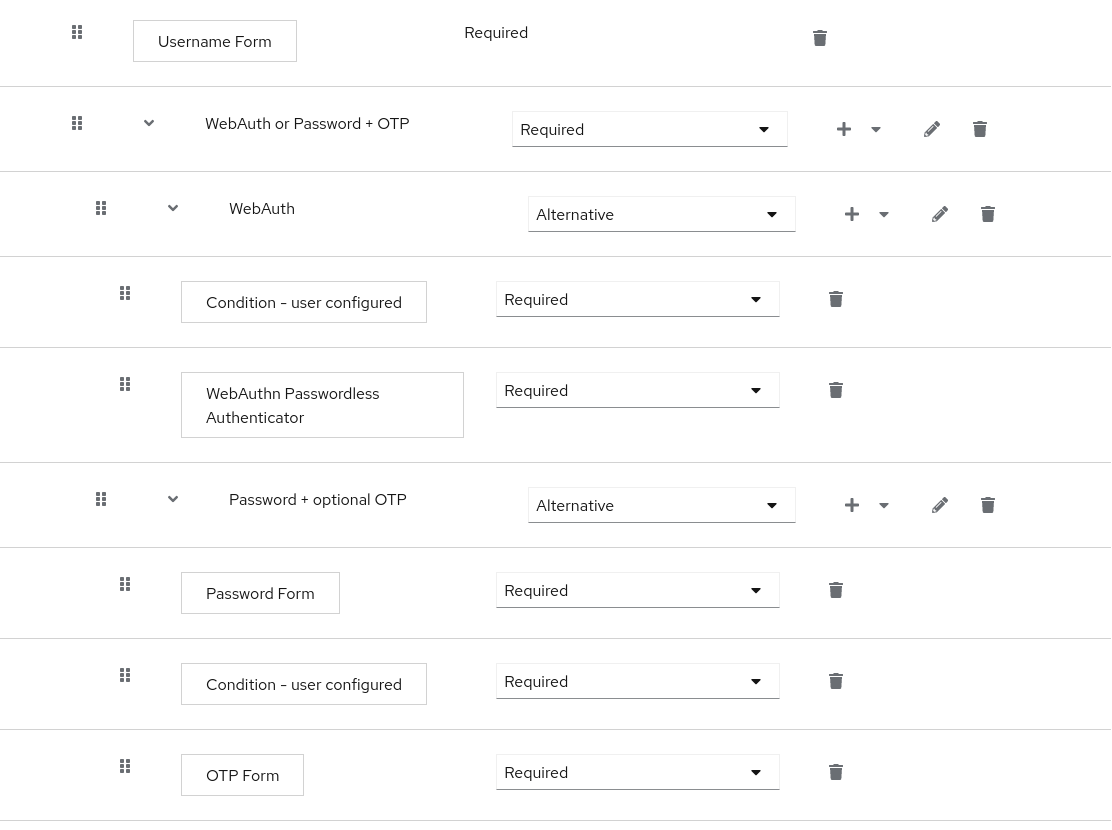Delete the Username Form execution

click(820, 38)
